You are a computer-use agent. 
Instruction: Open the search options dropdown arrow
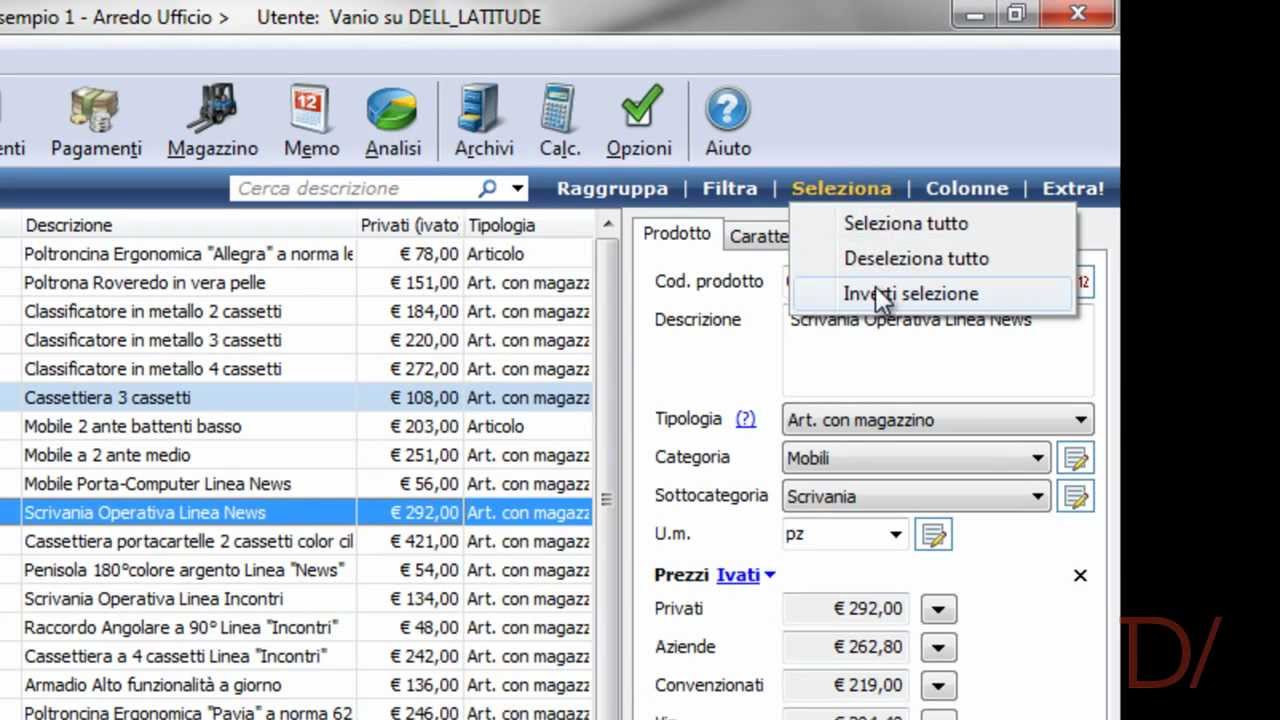518,188
